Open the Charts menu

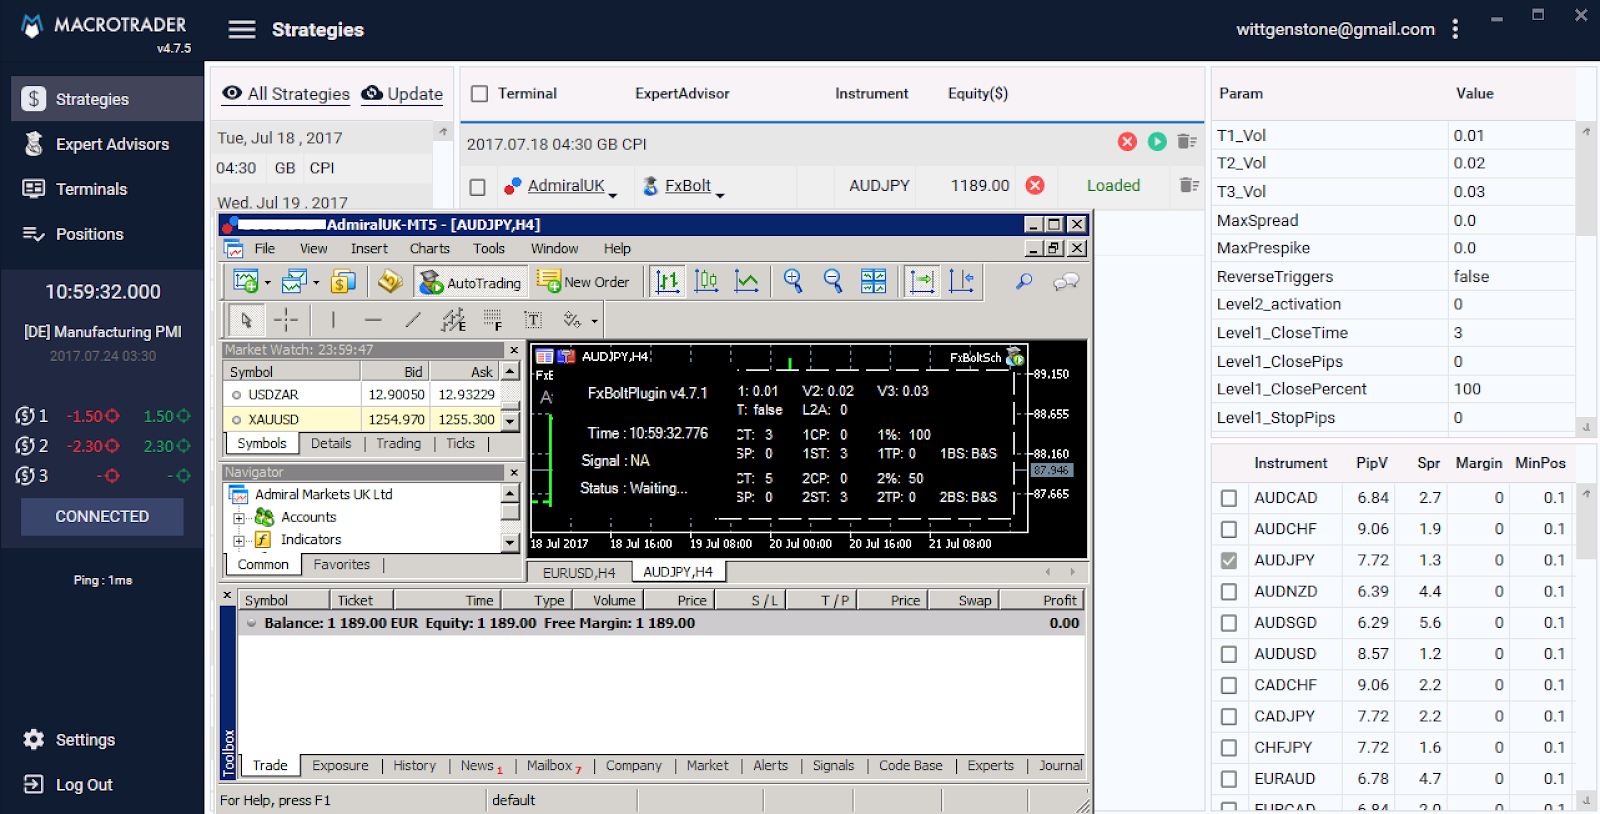pos(429,249)
